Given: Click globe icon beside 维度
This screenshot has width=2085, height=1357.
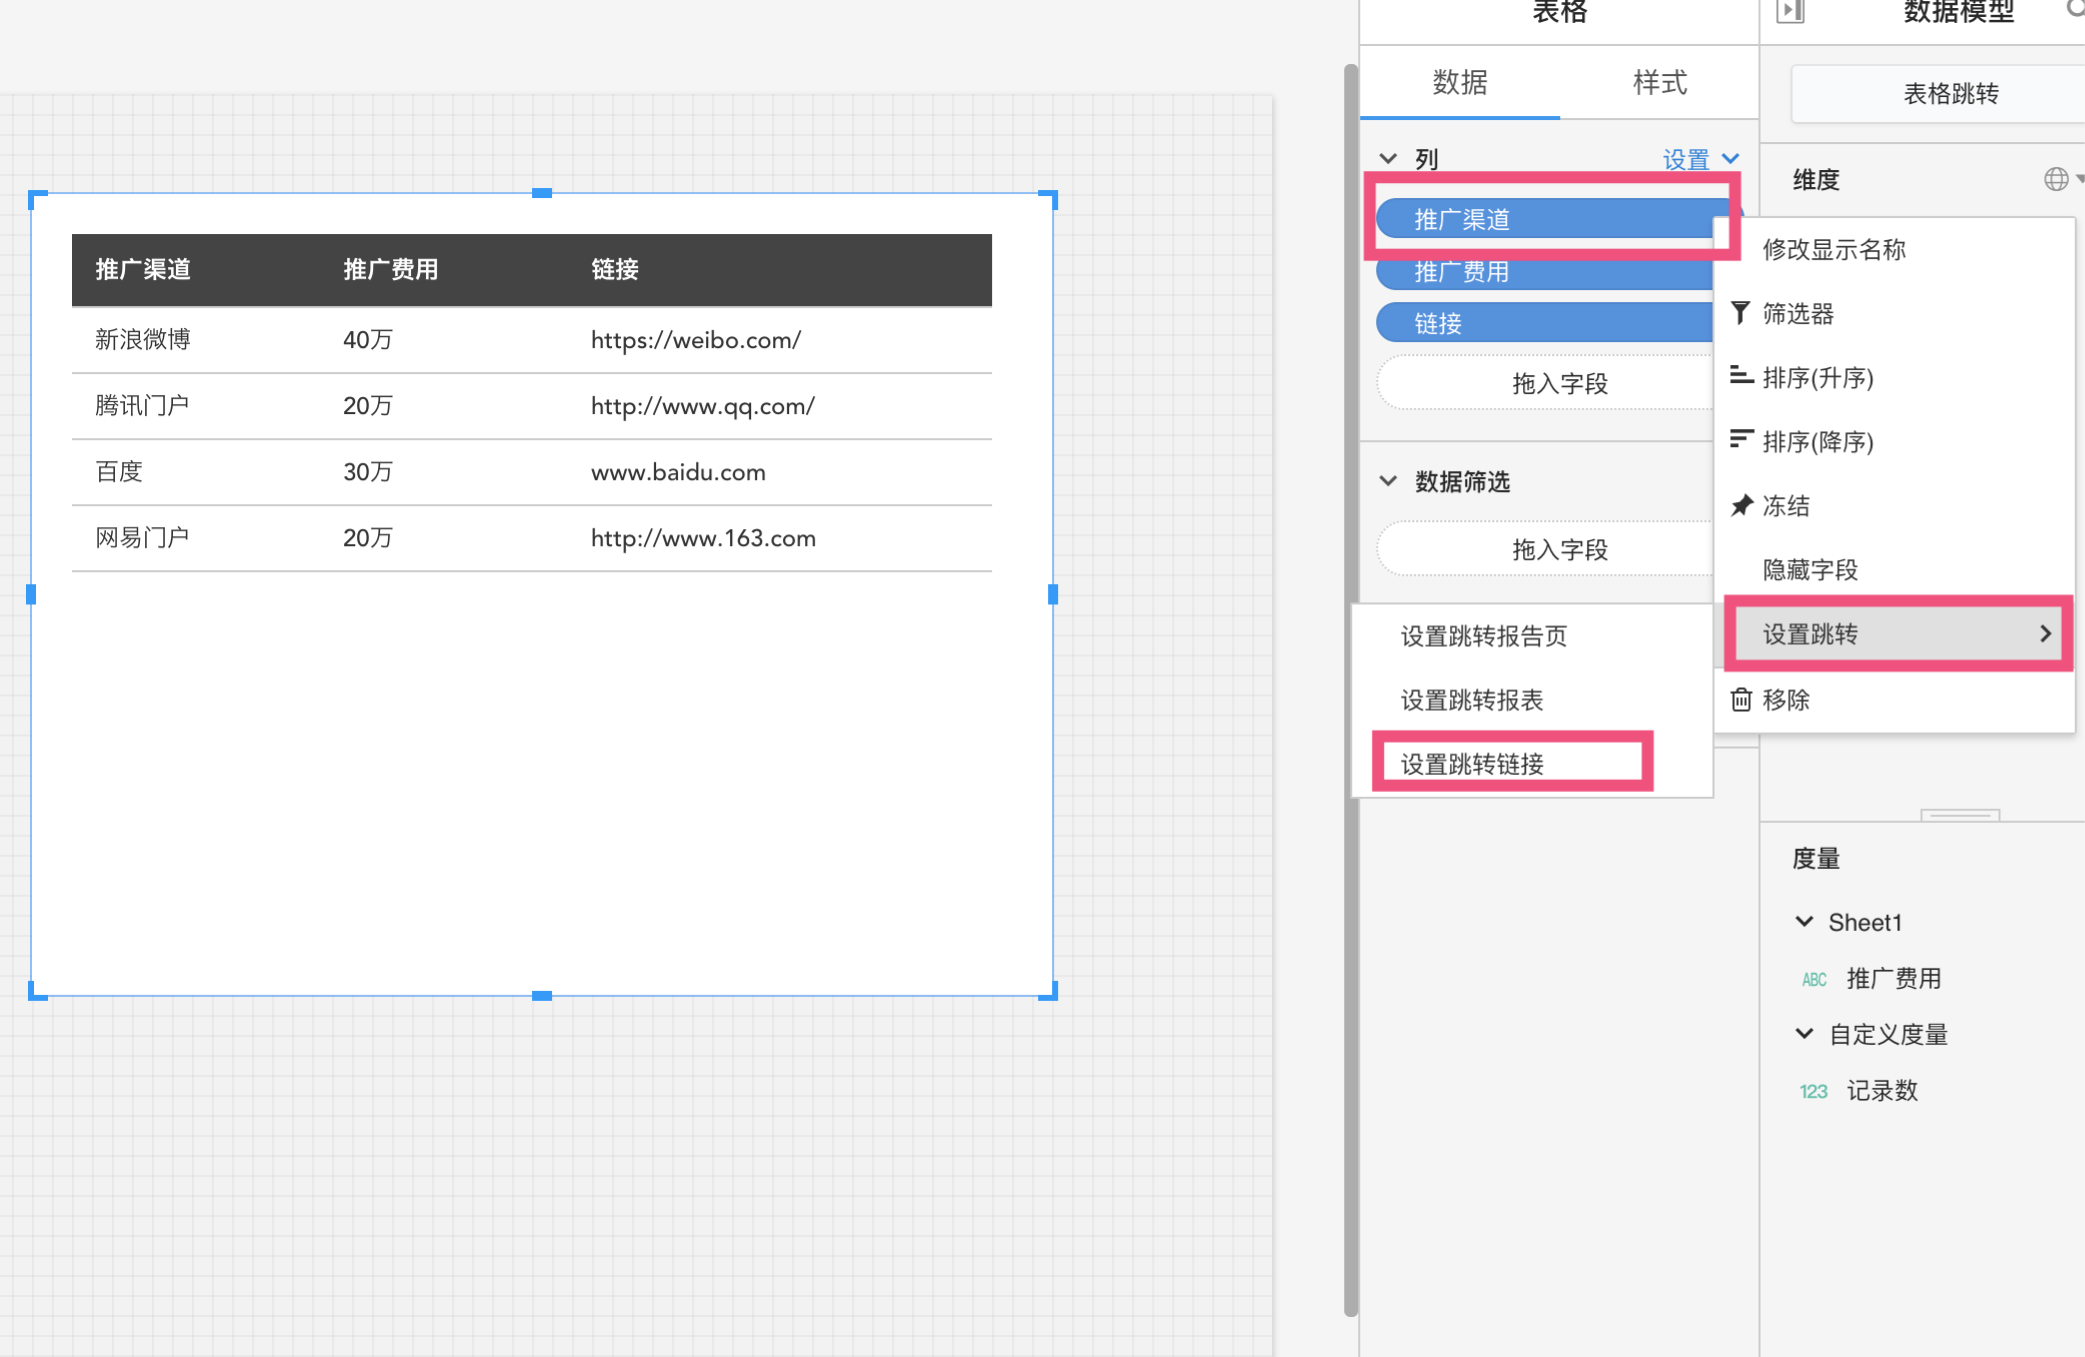Looking at the screenshot, I should (2055, 179).
